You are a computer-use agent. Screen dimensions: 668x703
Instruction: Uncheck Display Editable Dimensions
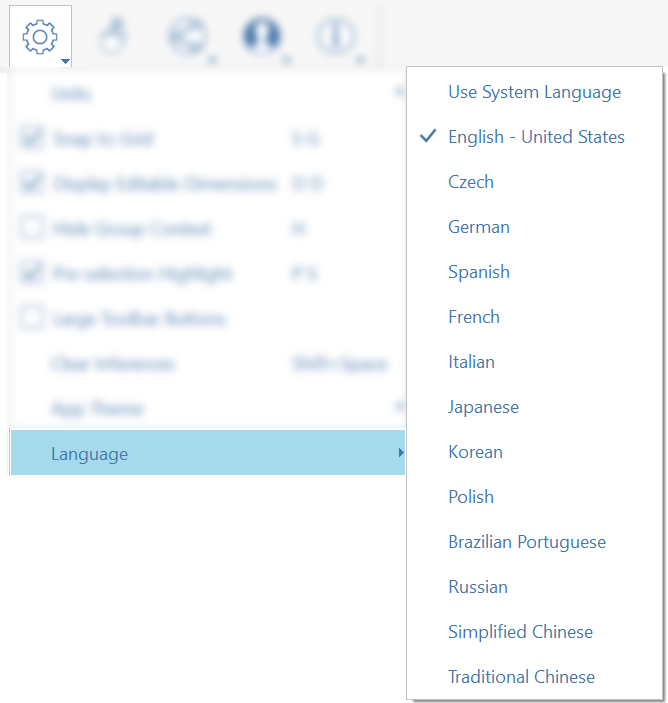click(x=33, y=184)
